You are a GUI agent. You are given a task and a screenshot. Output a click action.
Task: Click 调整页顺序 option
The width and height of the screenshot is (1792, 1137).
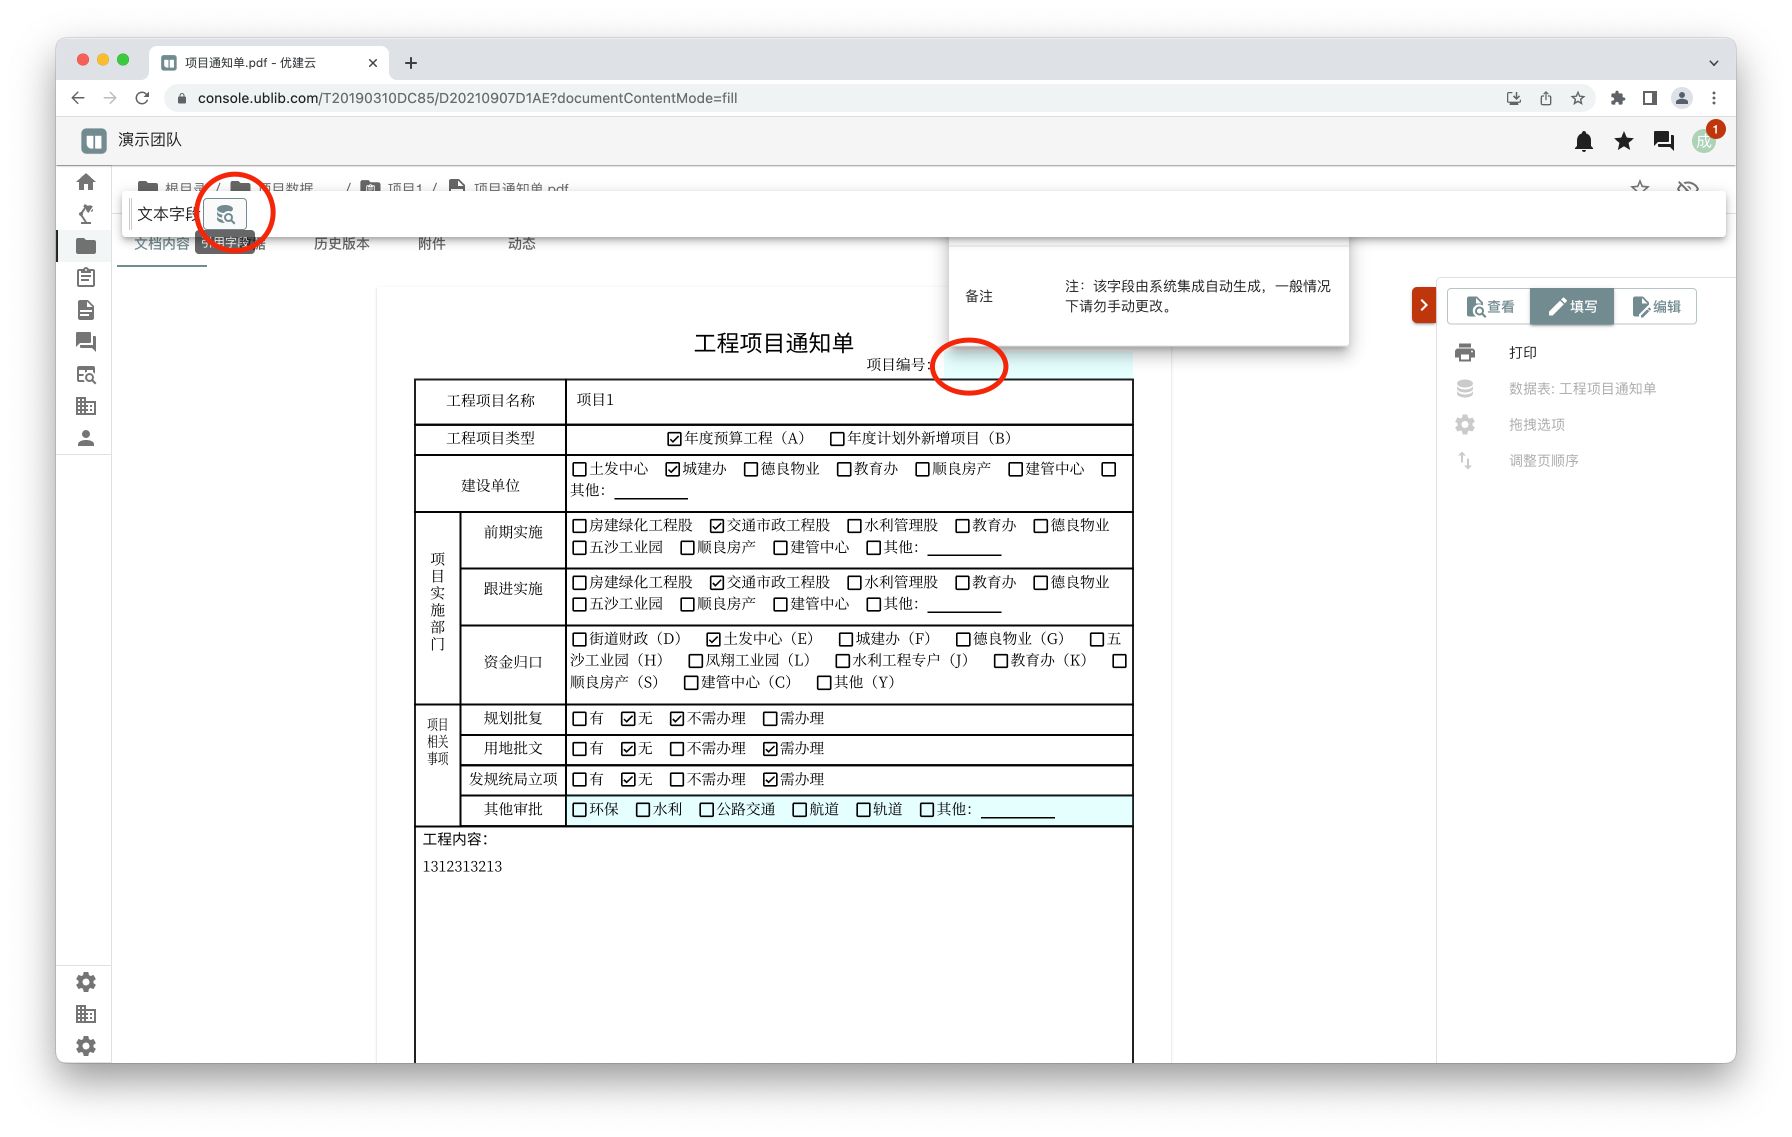1544,461
